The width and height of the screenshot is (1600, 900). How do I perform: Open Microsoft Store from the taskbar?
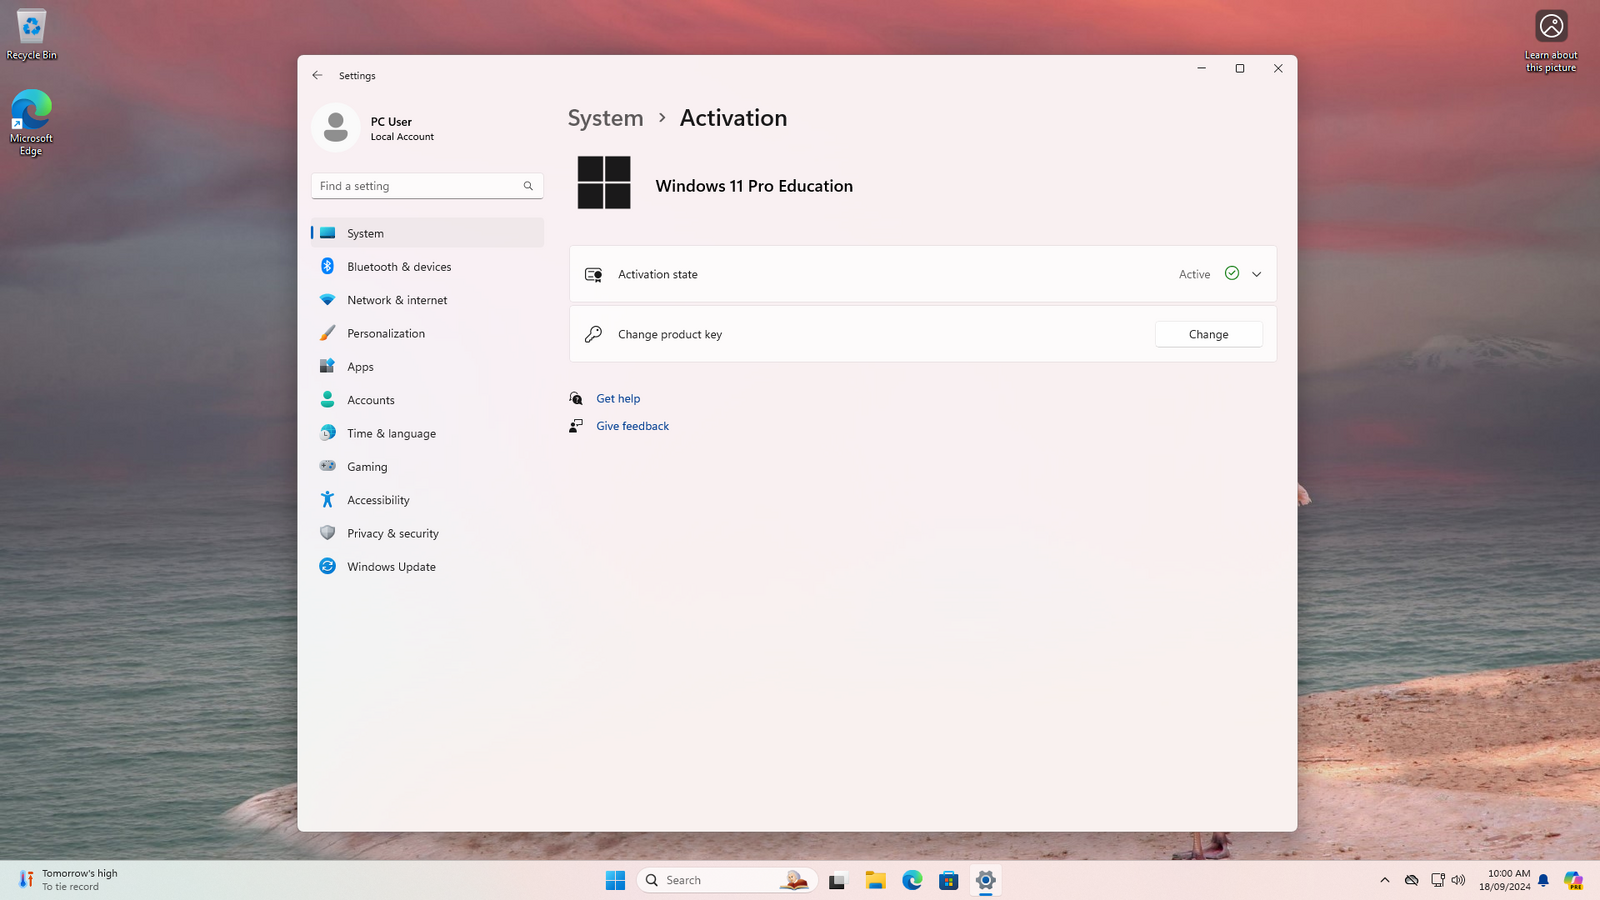[x=948, y=880]
